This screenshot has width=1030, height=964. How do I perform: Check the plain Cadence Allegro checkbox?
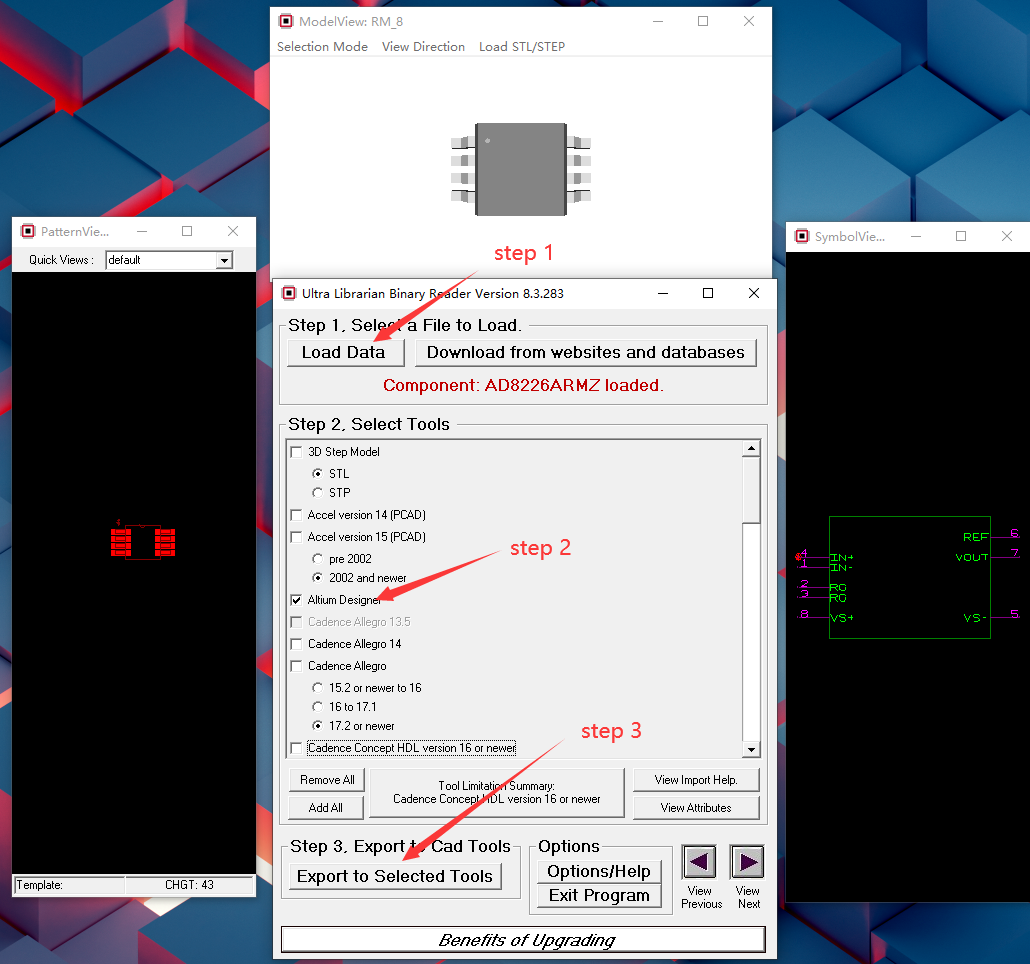296,666
